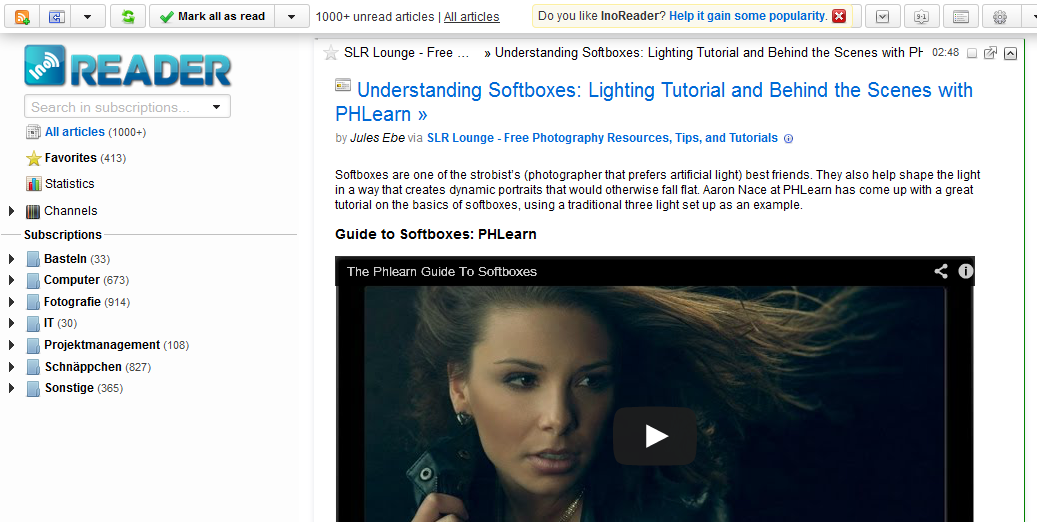The width and height of the screenshot is (1037, 522).
Task: Dismiss the InoReader popularity banner with red X
Action: pyautogui.click(x=839, y=16)
